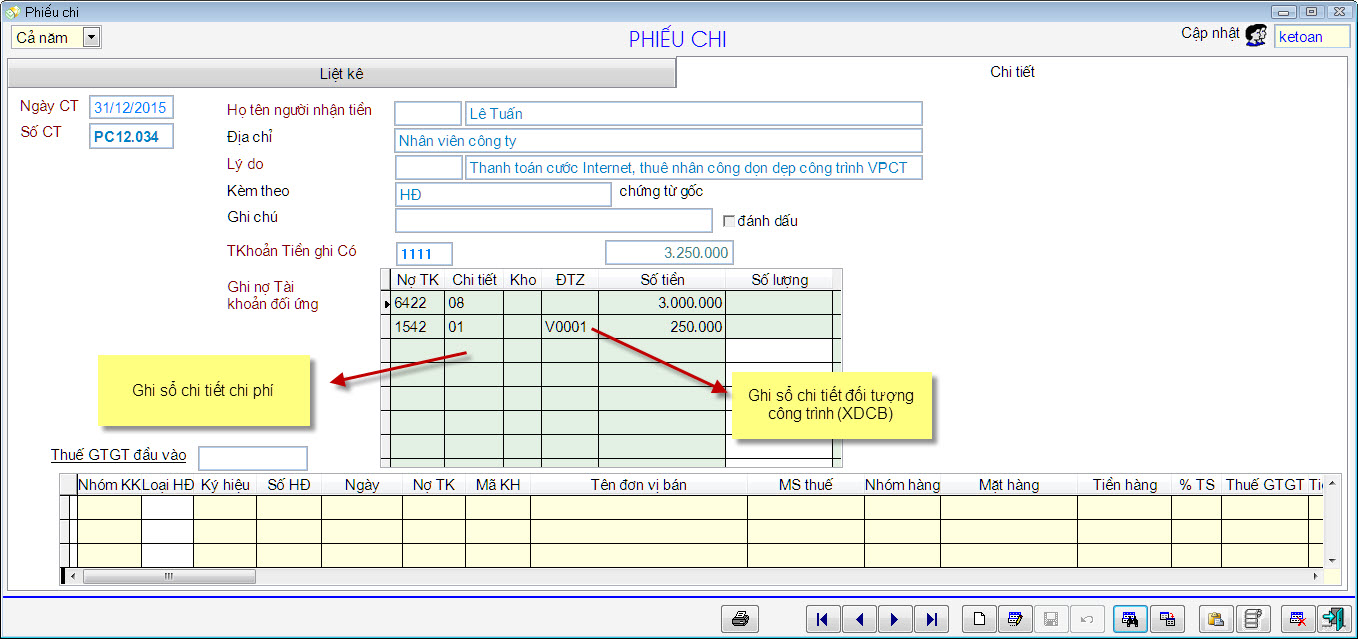Open the "Cả năm" period dropdown
This screenshot has width=1358, height=639.
coord(91,38)
